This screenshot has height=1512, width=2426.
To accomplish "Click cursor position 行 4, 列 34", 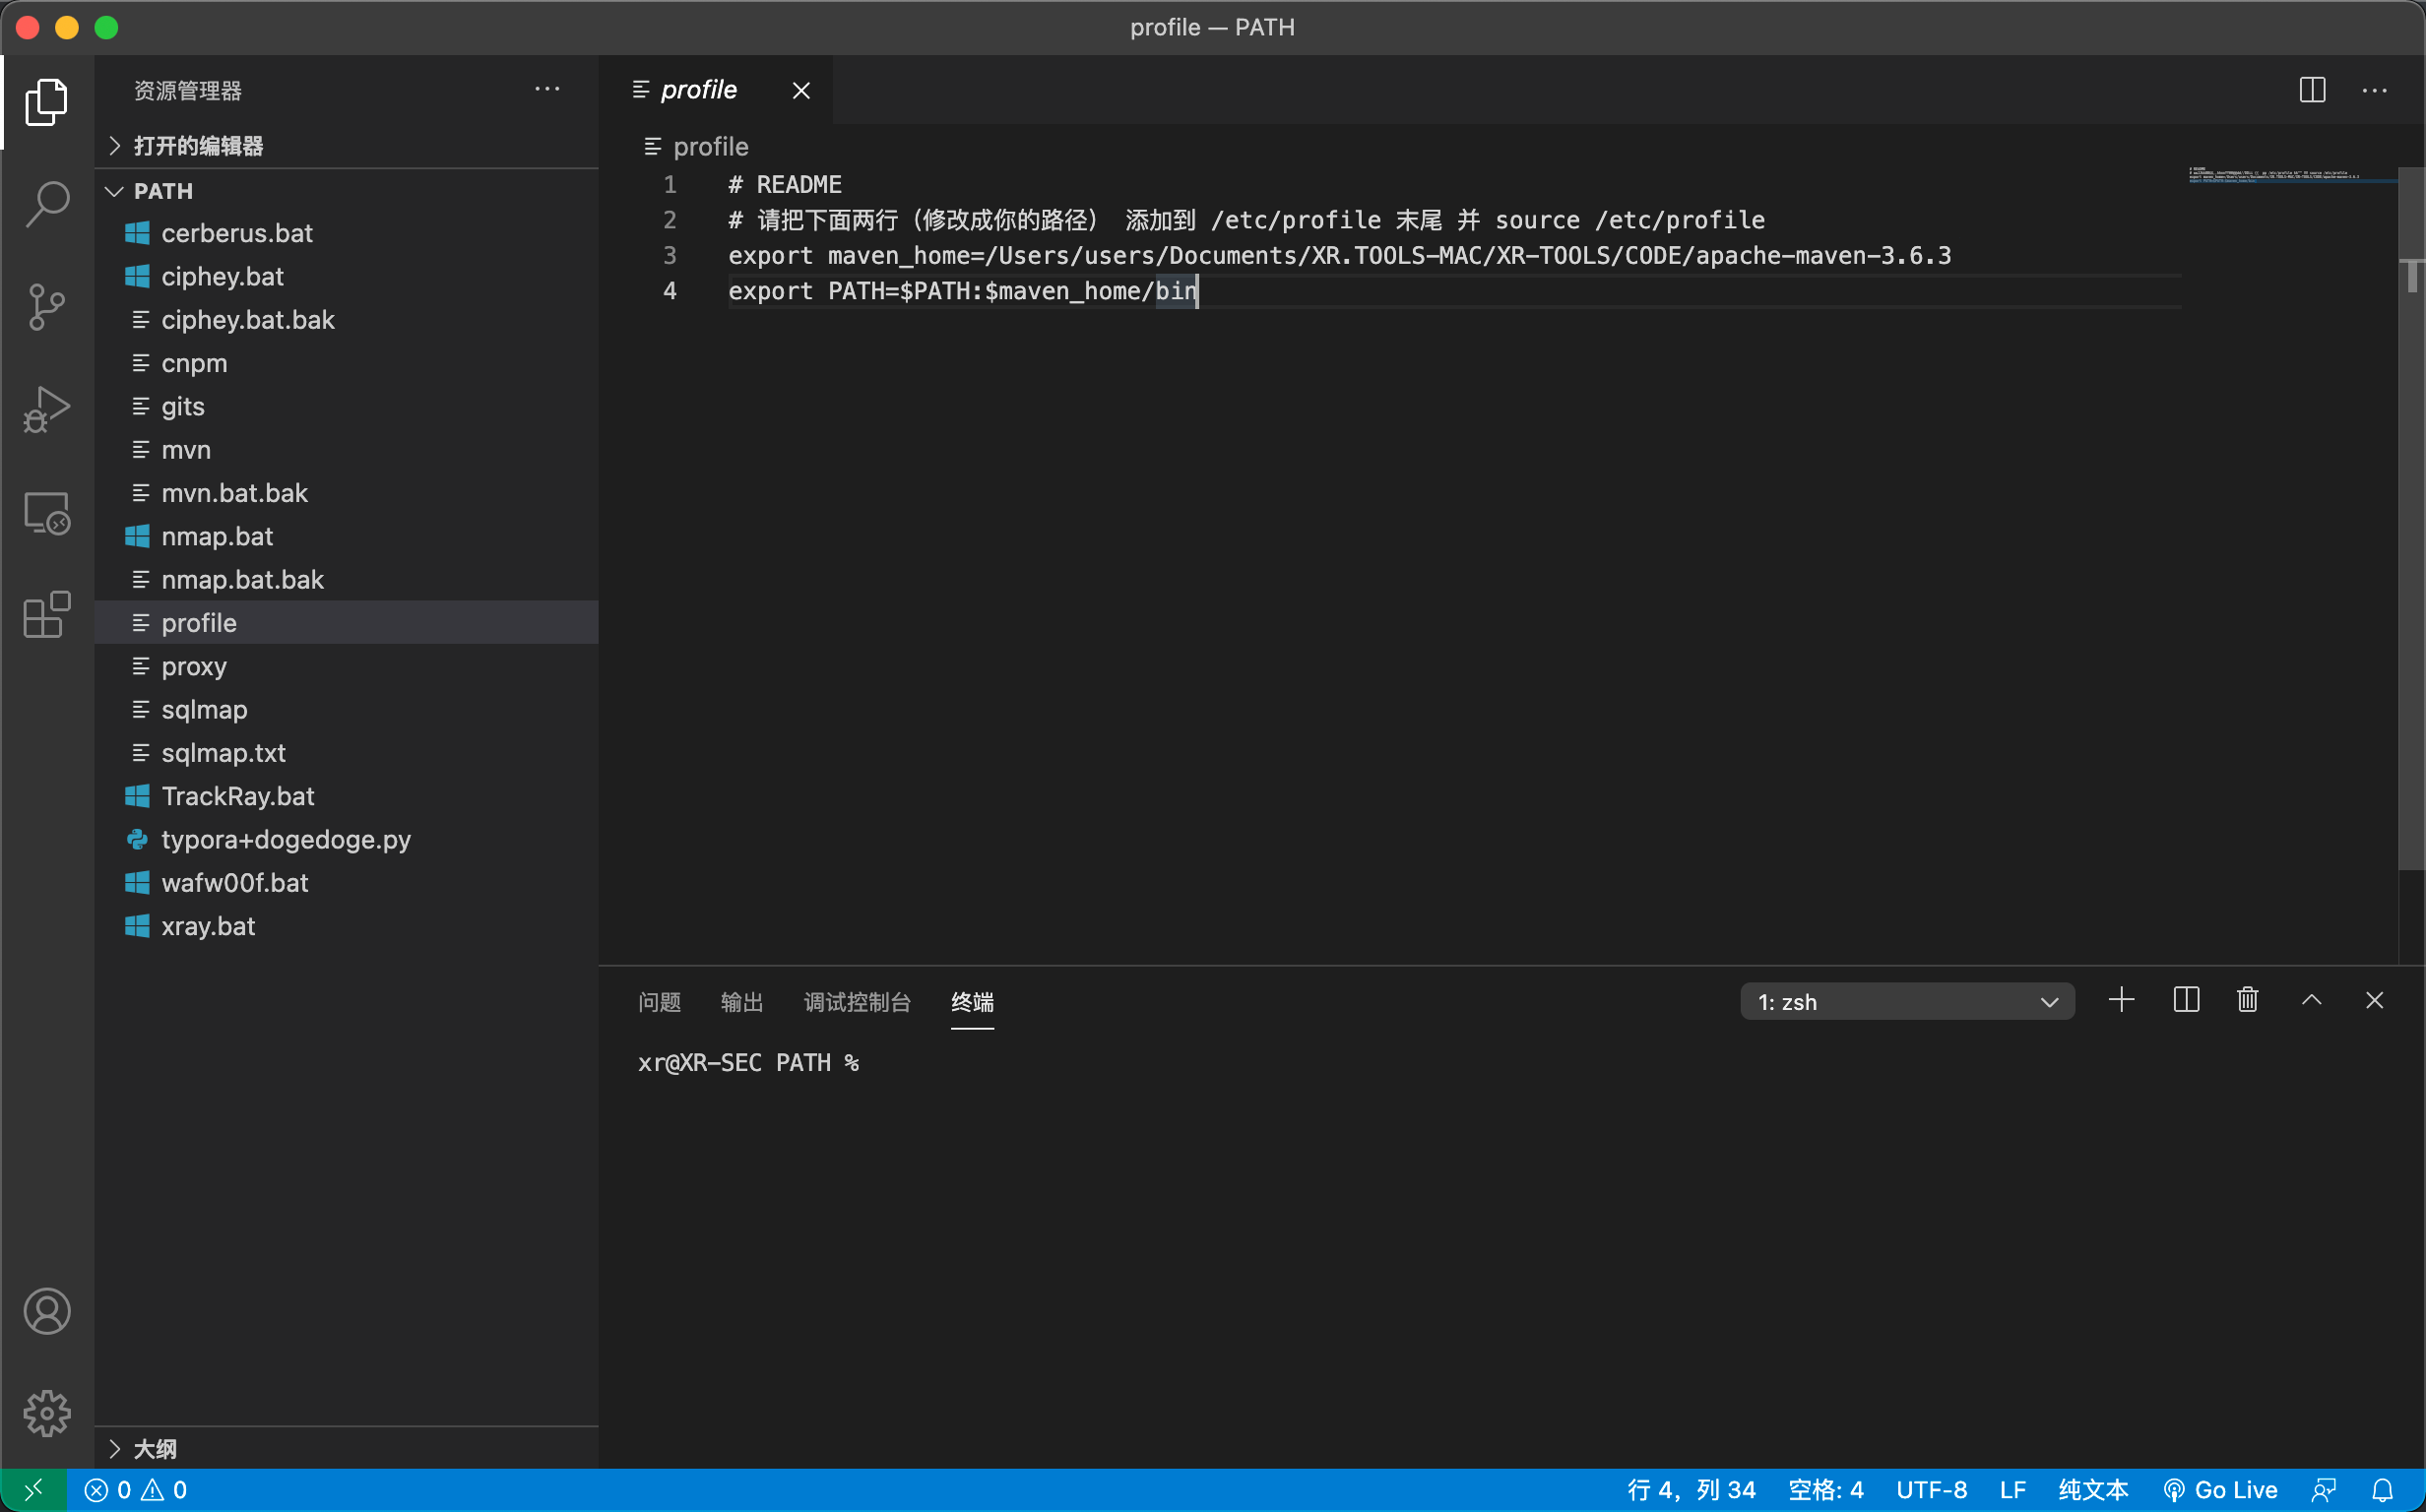I will point(1691,1490).
